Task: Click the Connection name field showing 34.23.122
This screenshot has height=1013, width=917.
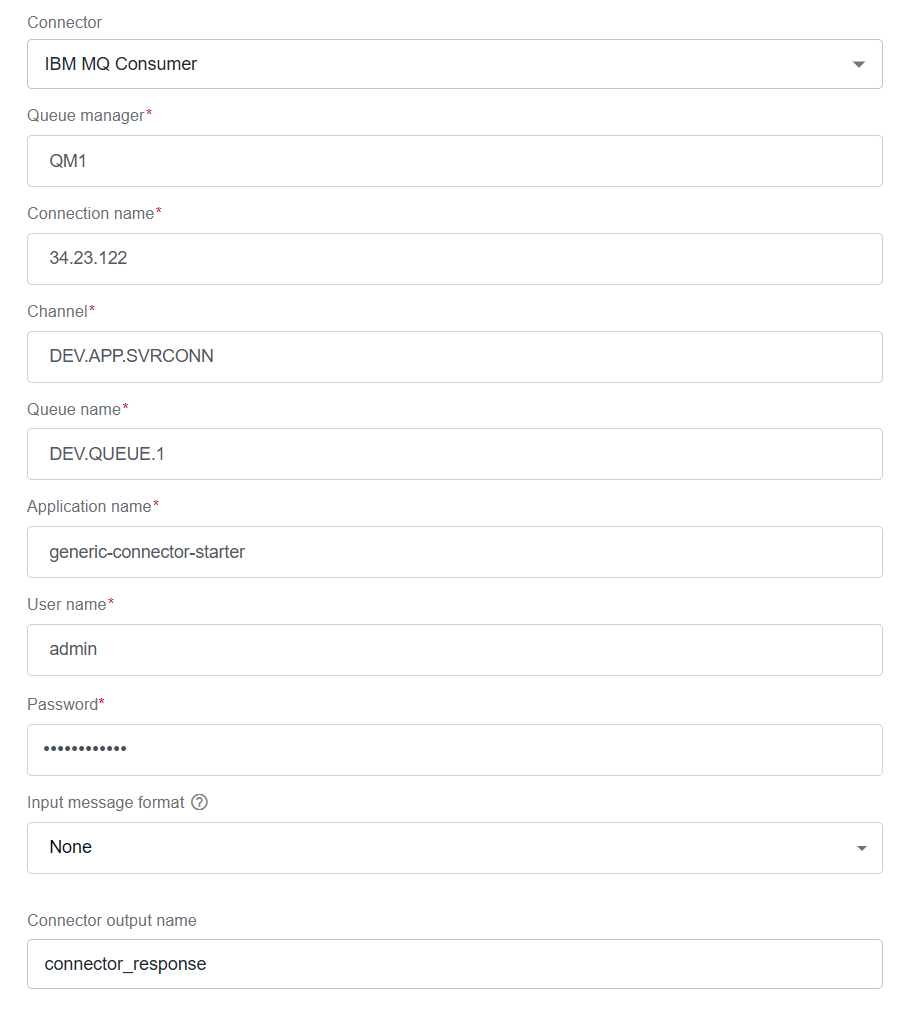Action: coord(454,258)
